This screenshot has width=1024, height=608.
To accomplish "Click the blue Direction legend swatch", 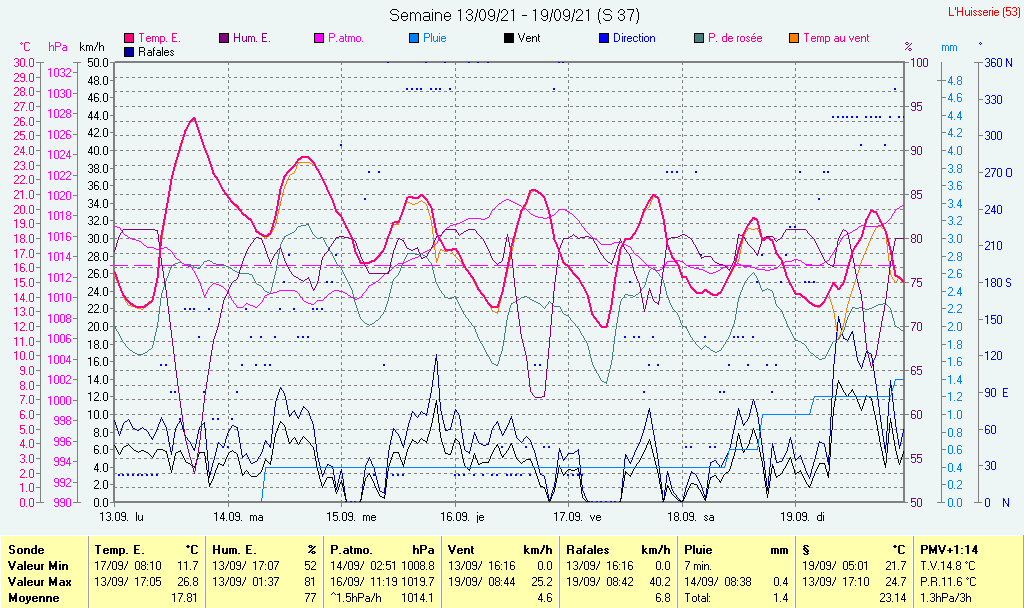I will pos(604,39).
